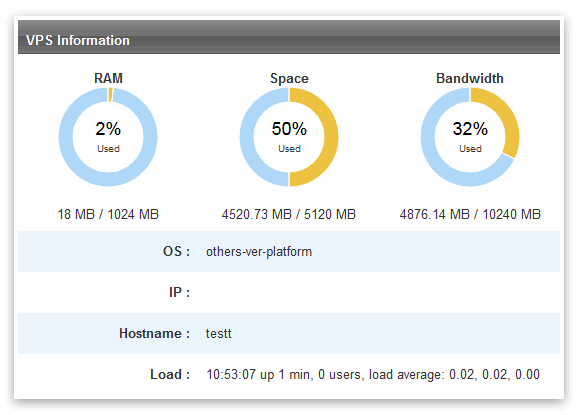Click the Bandwidth heading above the chart
Viewport: 582px width, 415px height.
point(470,78)
